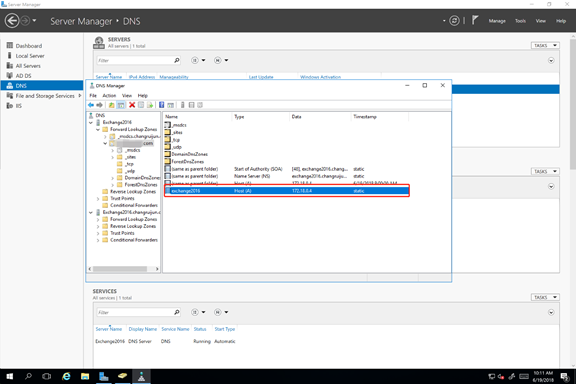
Task: Open the Servers TASKS dropdown
Action: pos(545,46)
